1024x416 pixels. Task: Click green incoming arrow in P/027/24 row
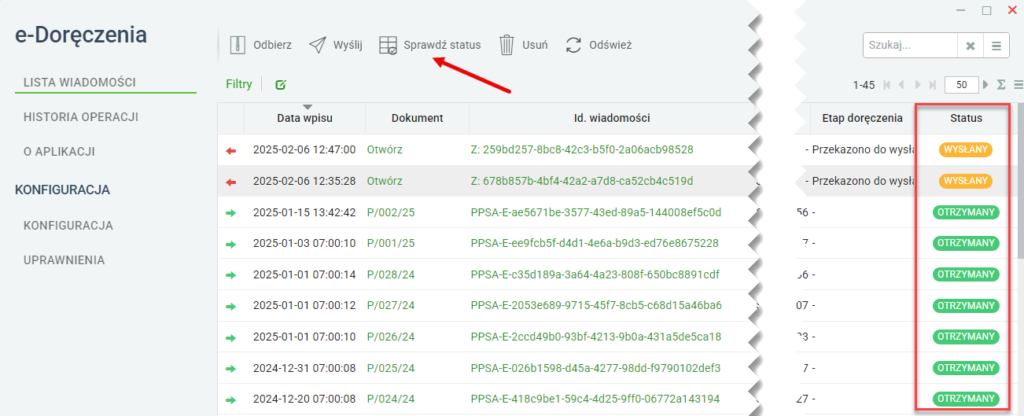coord(230,306)
